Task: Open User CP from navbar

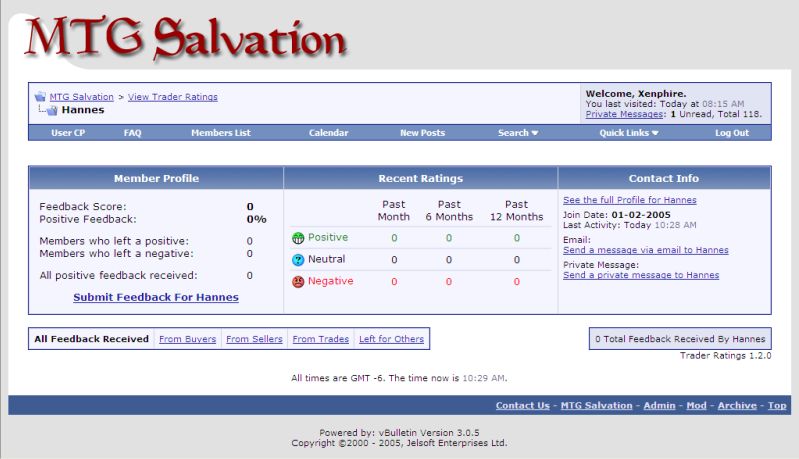Action: click(x=68, y=133)
